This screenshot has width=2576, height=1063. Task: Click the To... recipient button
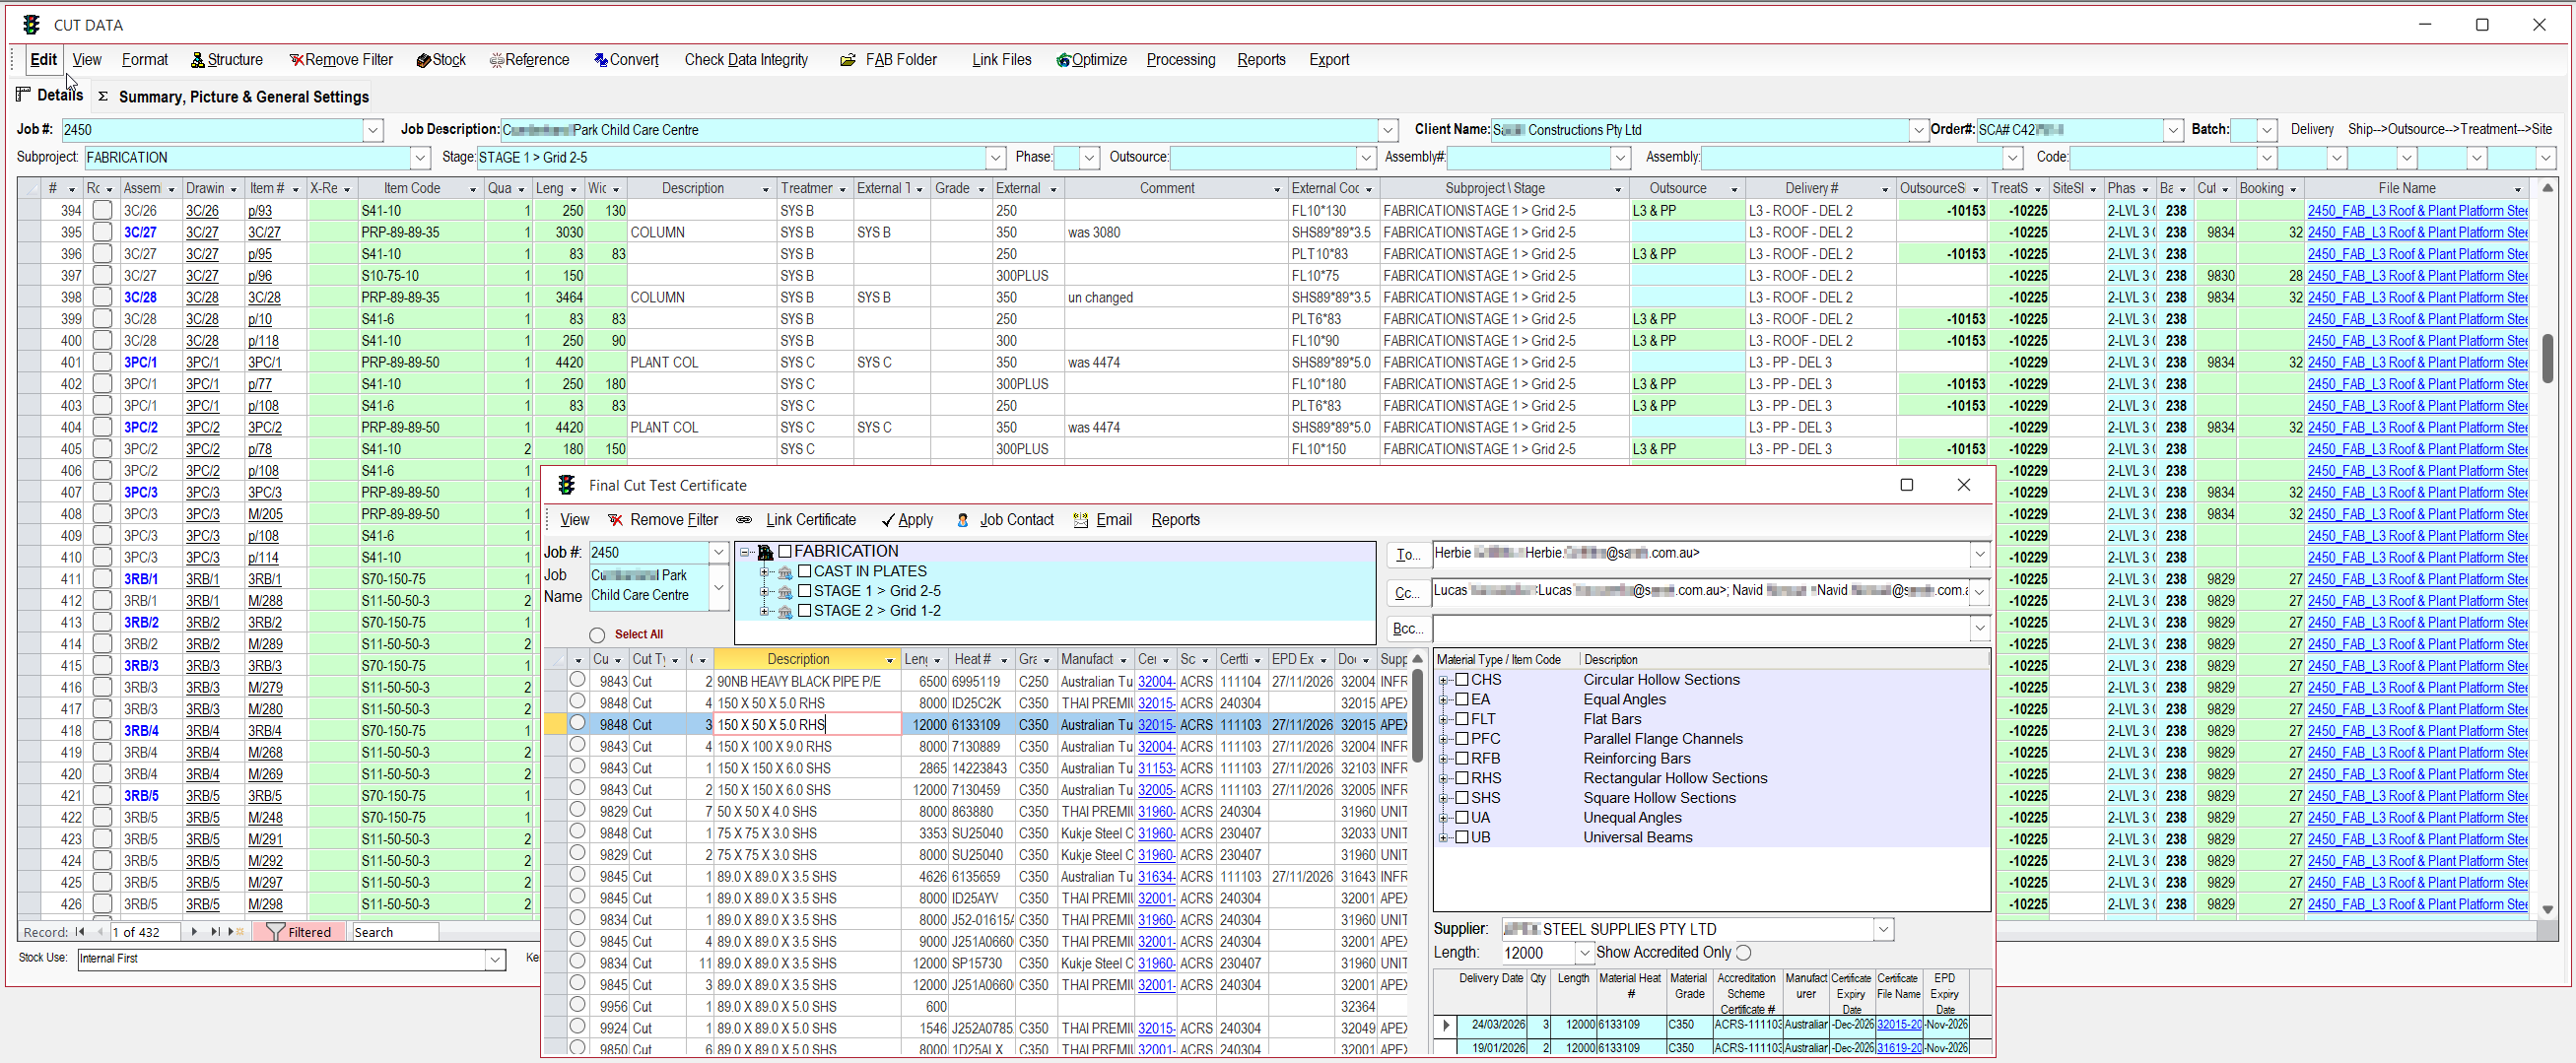pos(1407,555)
